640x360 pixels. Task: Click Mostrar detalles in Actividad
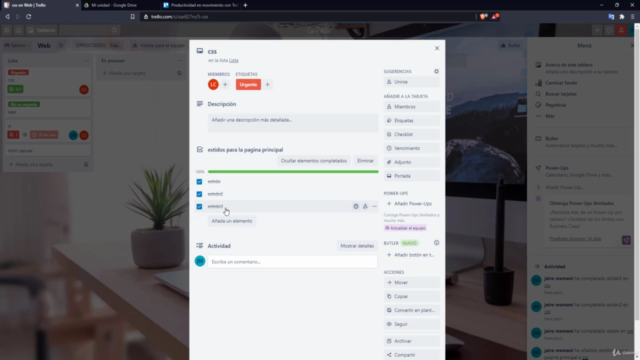pyautogui.click(x=357, y=246)
